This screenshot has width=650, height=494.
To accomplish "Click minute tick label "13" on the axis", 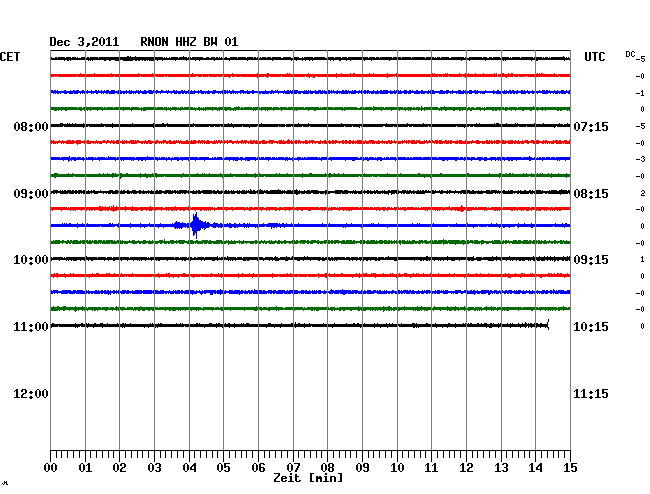I will [501, 468].
